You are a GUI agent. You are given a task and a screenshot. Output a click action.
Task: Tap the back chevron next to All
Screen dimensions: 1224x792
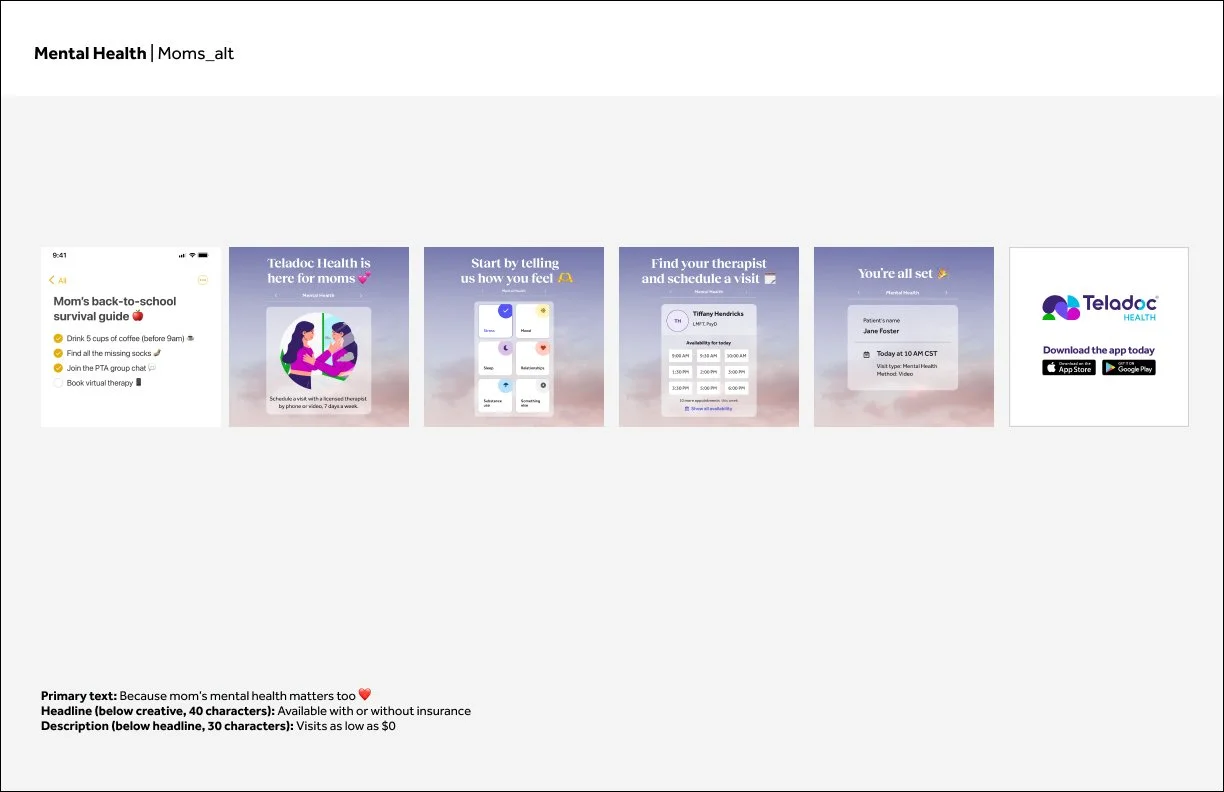pyautogui.click(x=51, y=280)
